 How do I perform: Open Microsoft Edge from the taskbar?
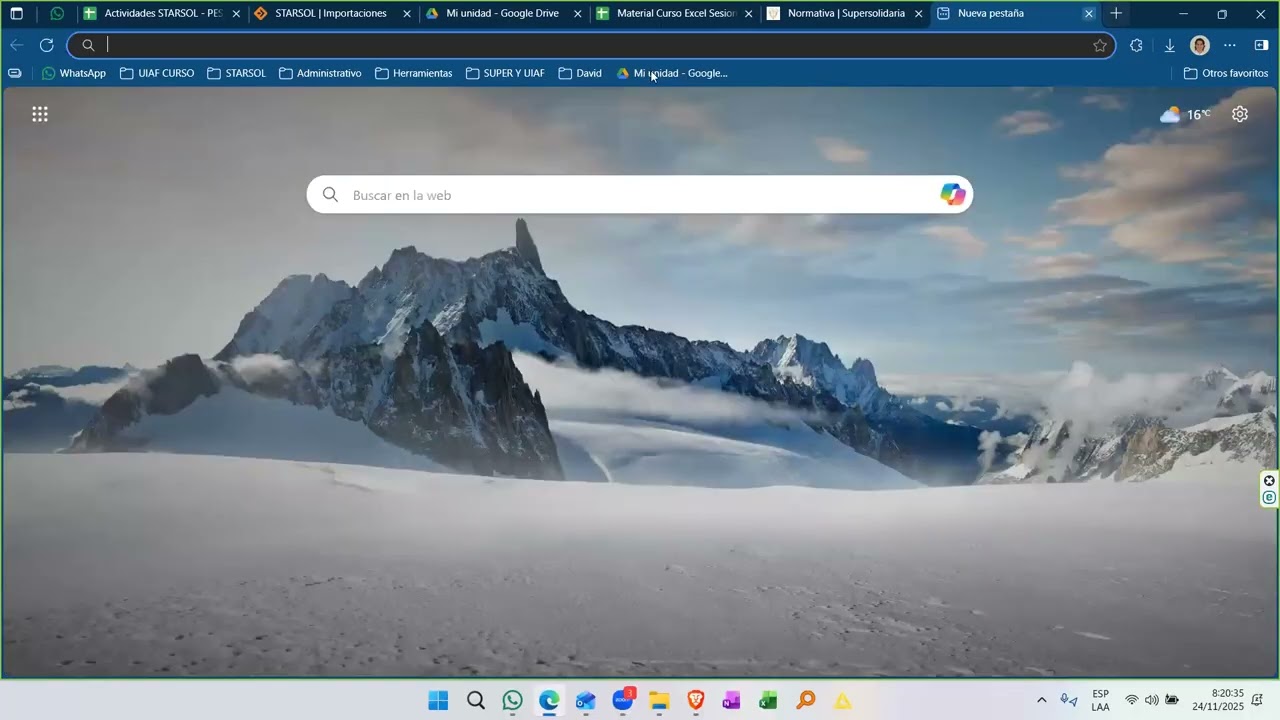click(549, 701)
